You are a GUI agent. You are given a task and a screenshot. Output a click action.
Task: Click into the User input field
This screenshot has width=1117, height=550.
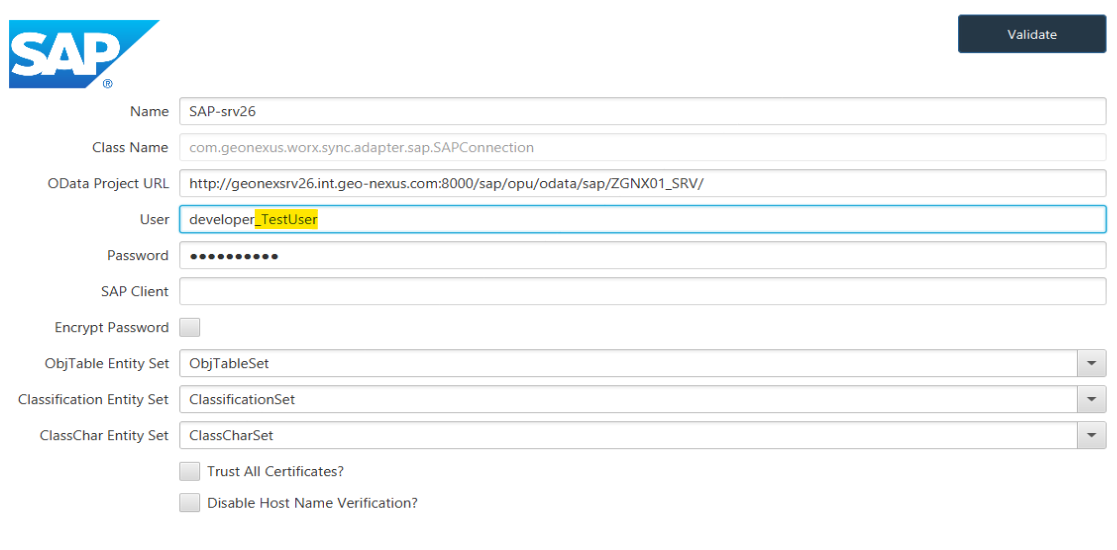pyautogui.click(x=643, y=219)
